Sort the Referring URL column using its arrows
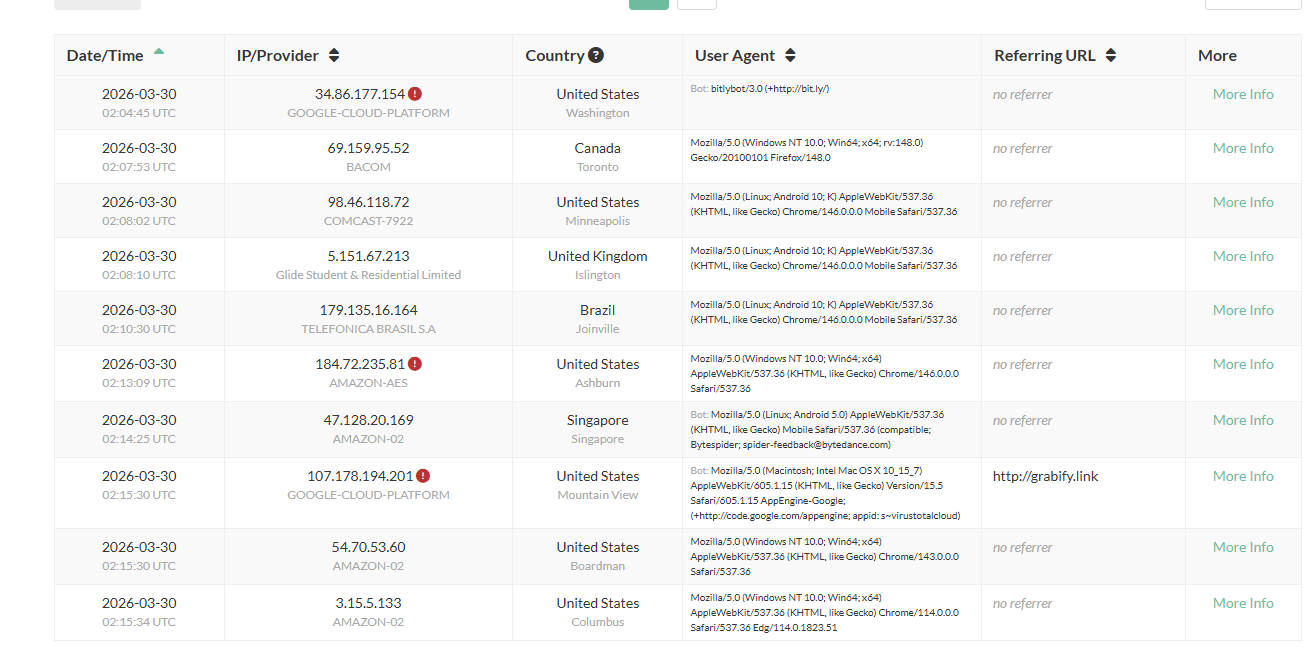The height and width of the screenshot is (650, 1305). [1111, 56]
